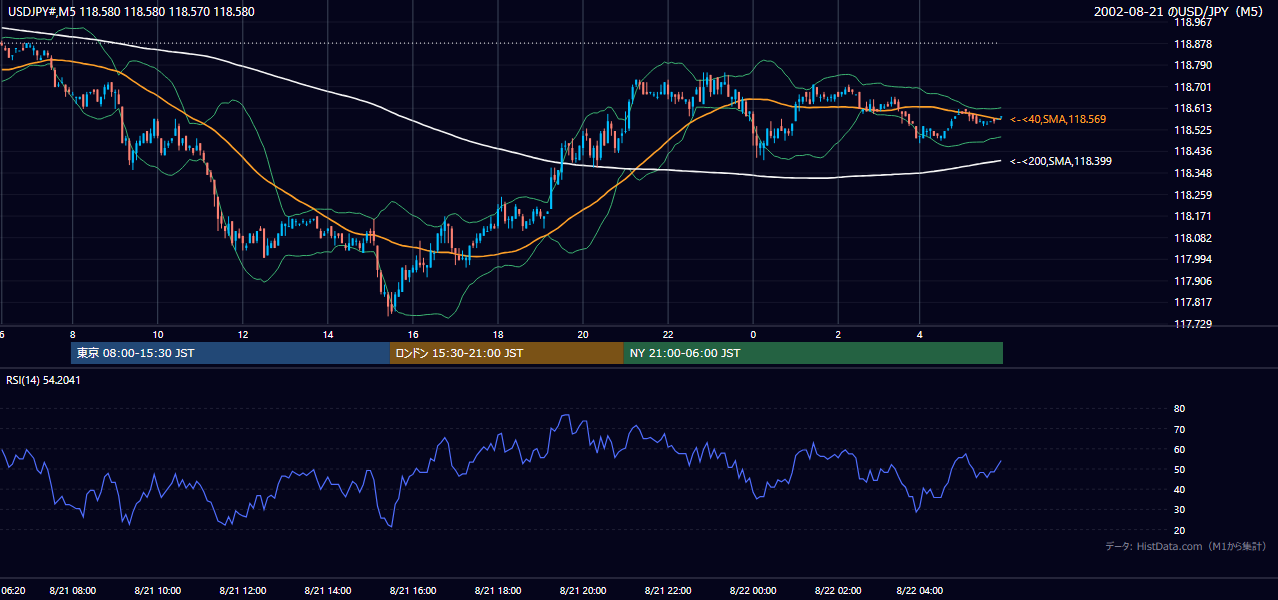
Task: Click price axis value 117.906
Action: point(1192,281)
